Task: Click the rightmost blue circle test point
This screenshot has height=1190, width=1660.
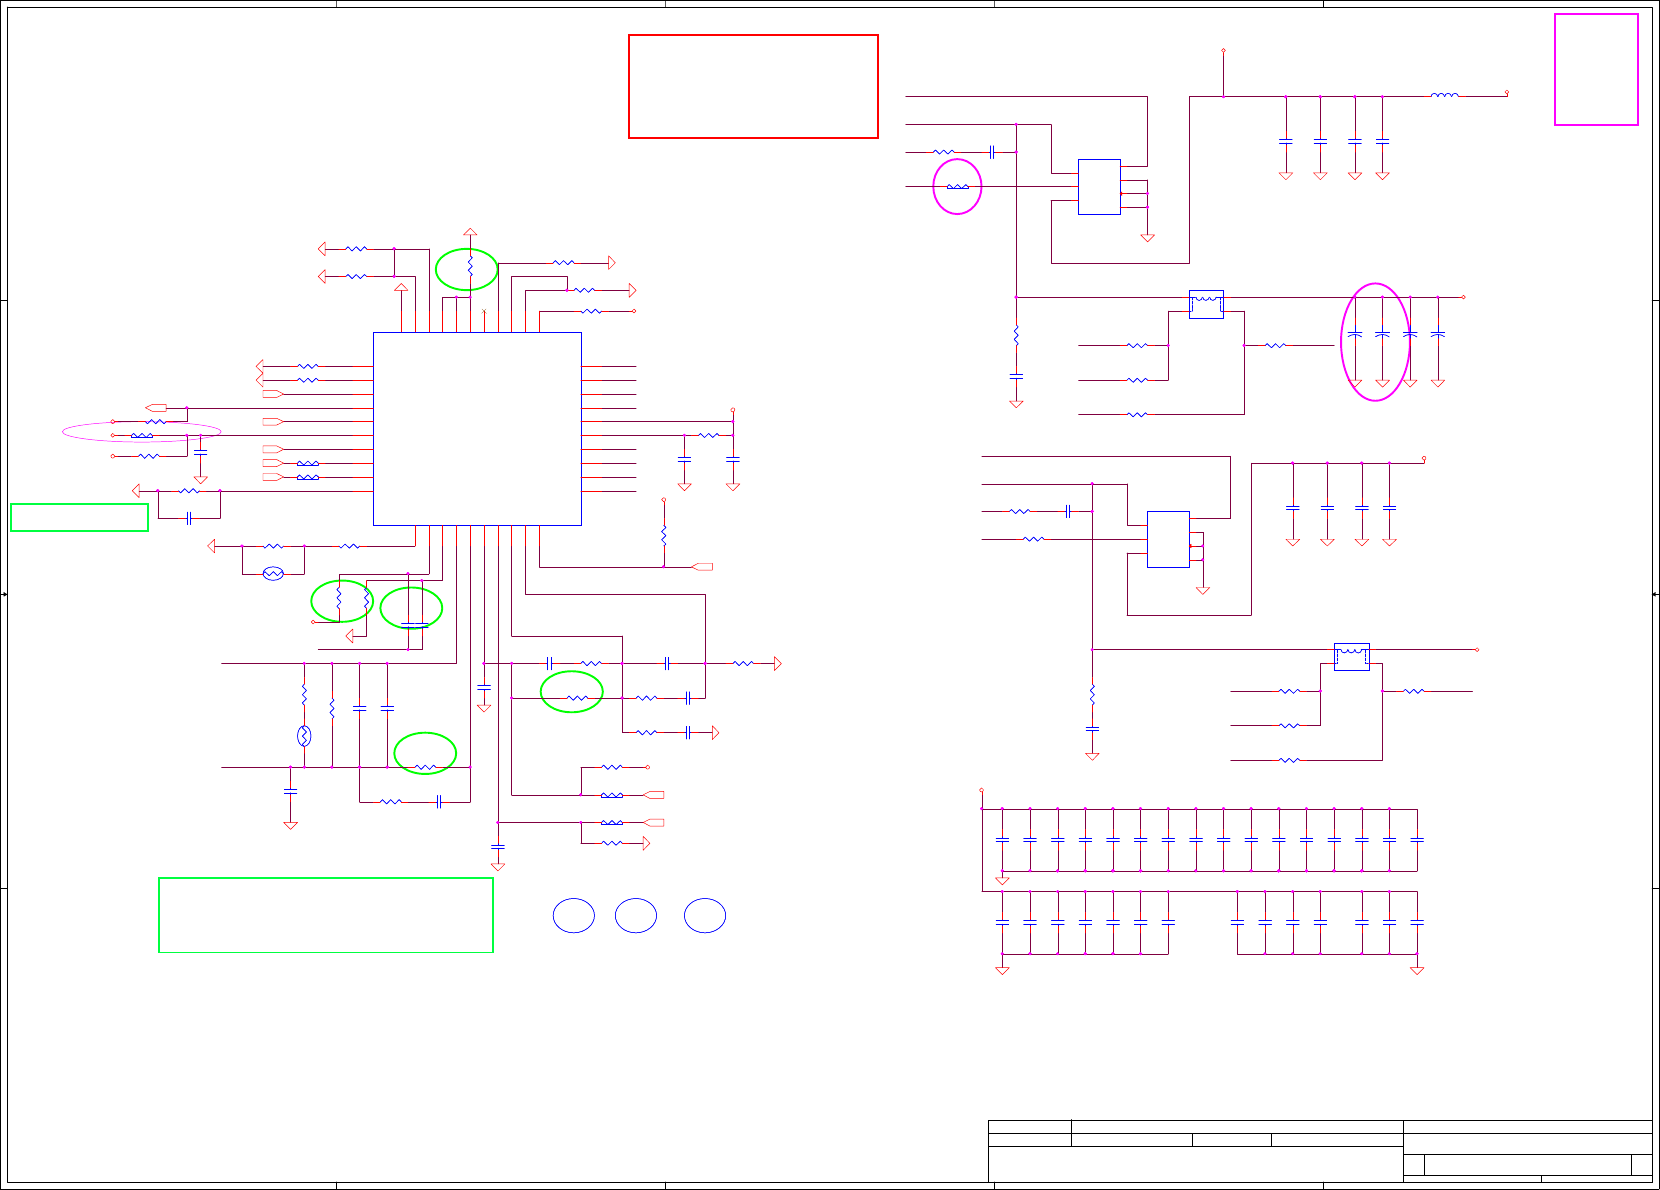Action: (x=705, y=916)
